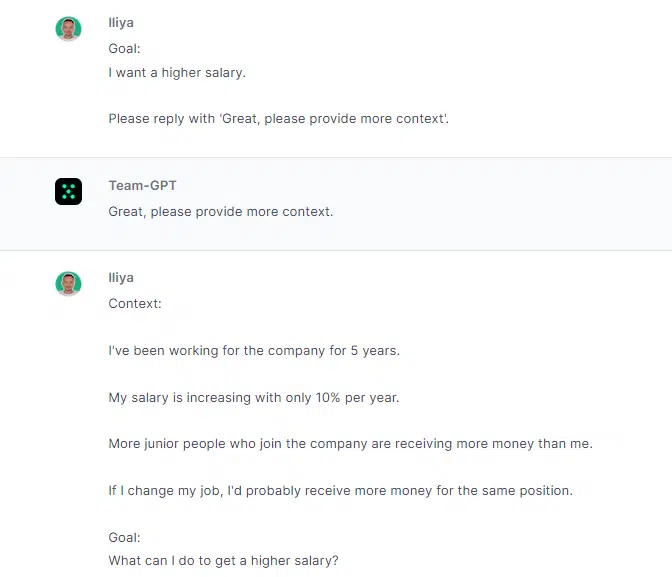Click the 'Goal:' label above 'I want a higher salary'
Viewport: 672px width, 577px height.
point(124,48)
